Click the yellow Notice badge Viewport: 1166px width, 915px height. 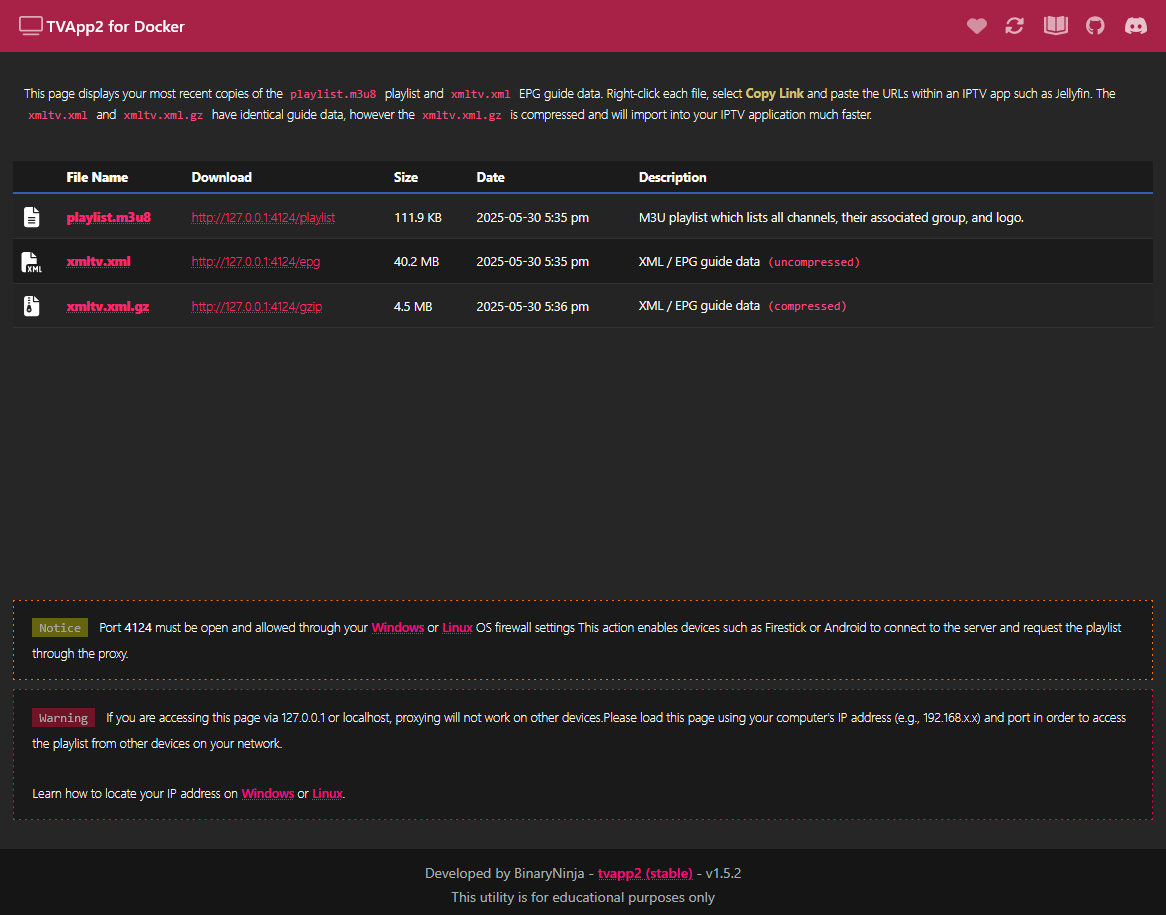coord(60,628)
